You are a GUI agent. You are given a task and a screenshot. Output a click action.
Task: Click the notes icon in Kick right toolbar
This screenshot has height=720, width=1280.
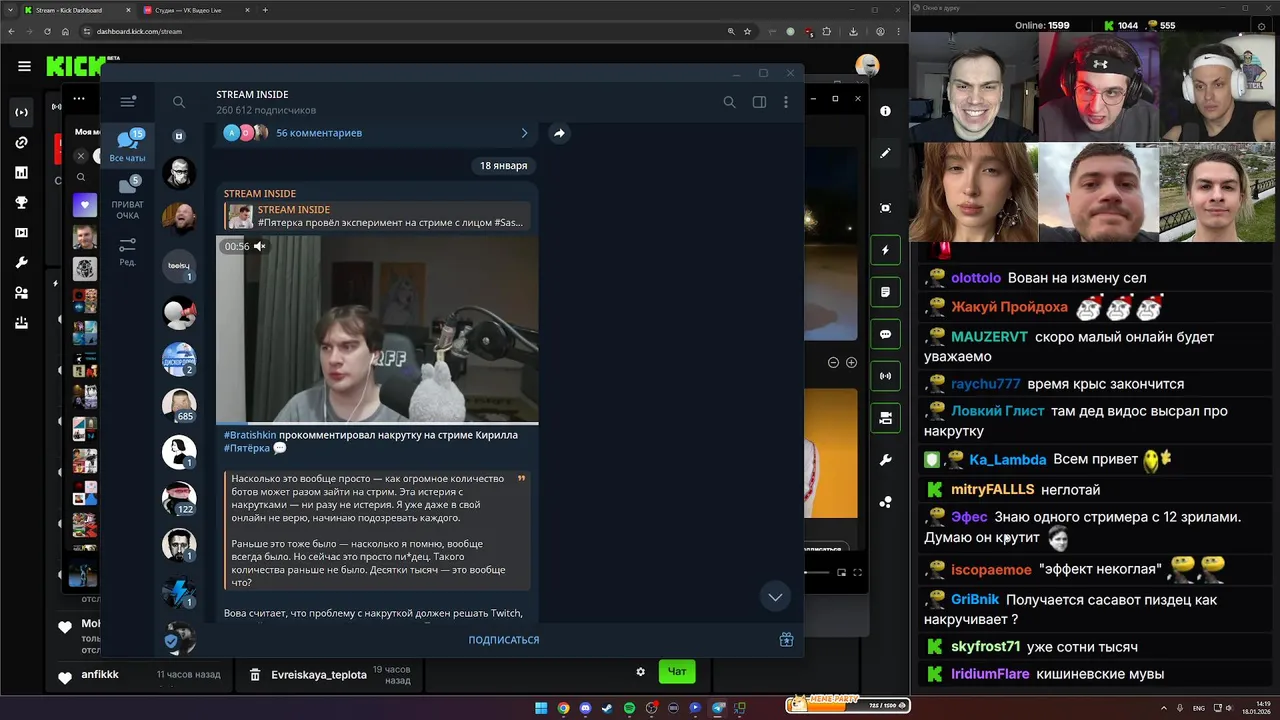(885, 292)
